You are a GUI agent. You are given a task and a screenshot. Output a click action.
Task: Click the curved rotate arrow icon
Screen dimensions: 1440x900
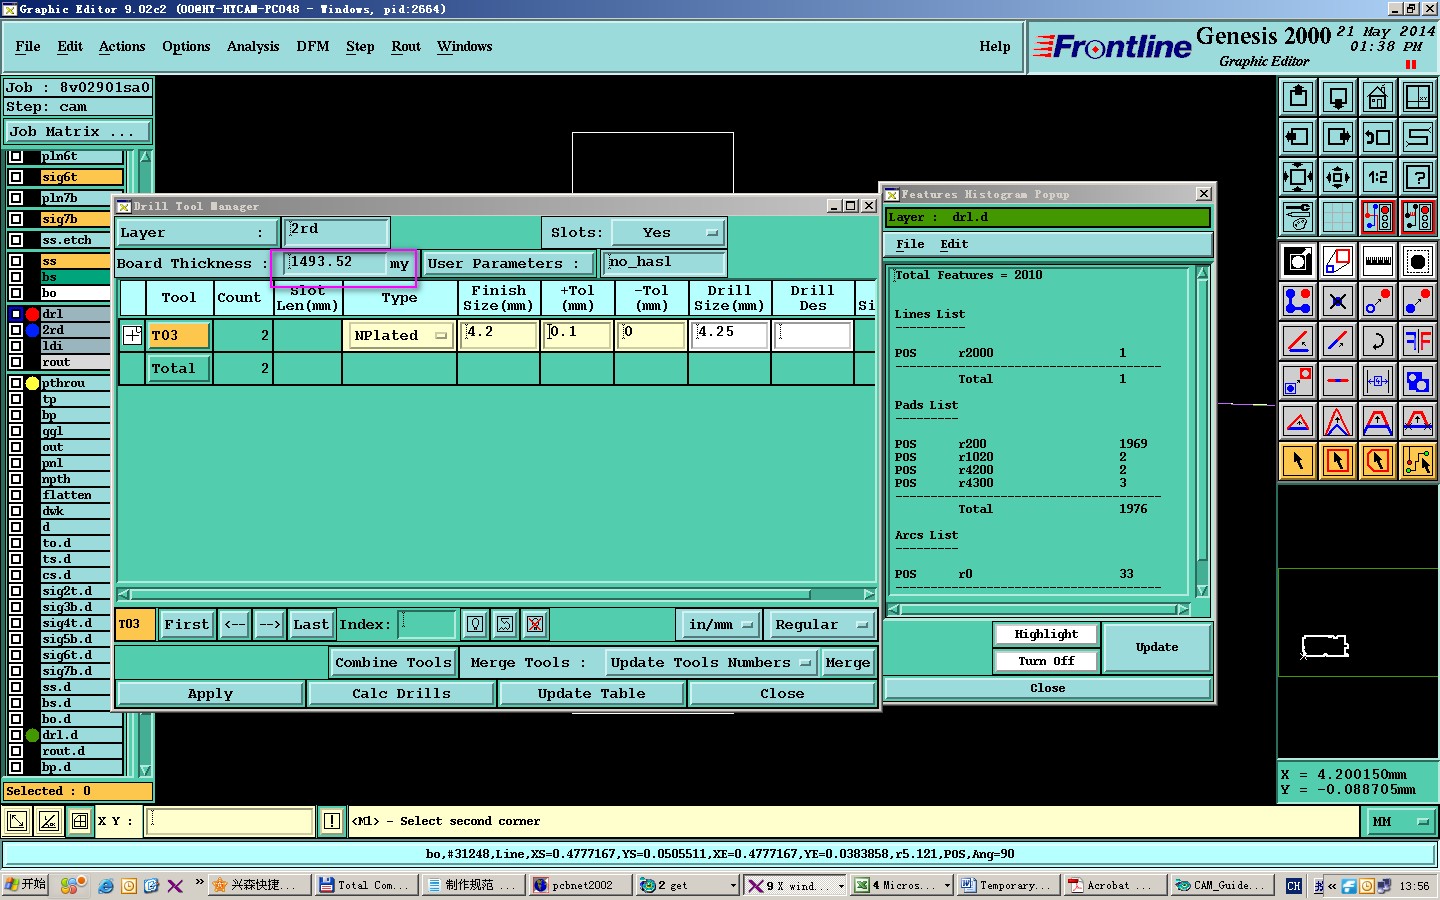point(1378,341)
